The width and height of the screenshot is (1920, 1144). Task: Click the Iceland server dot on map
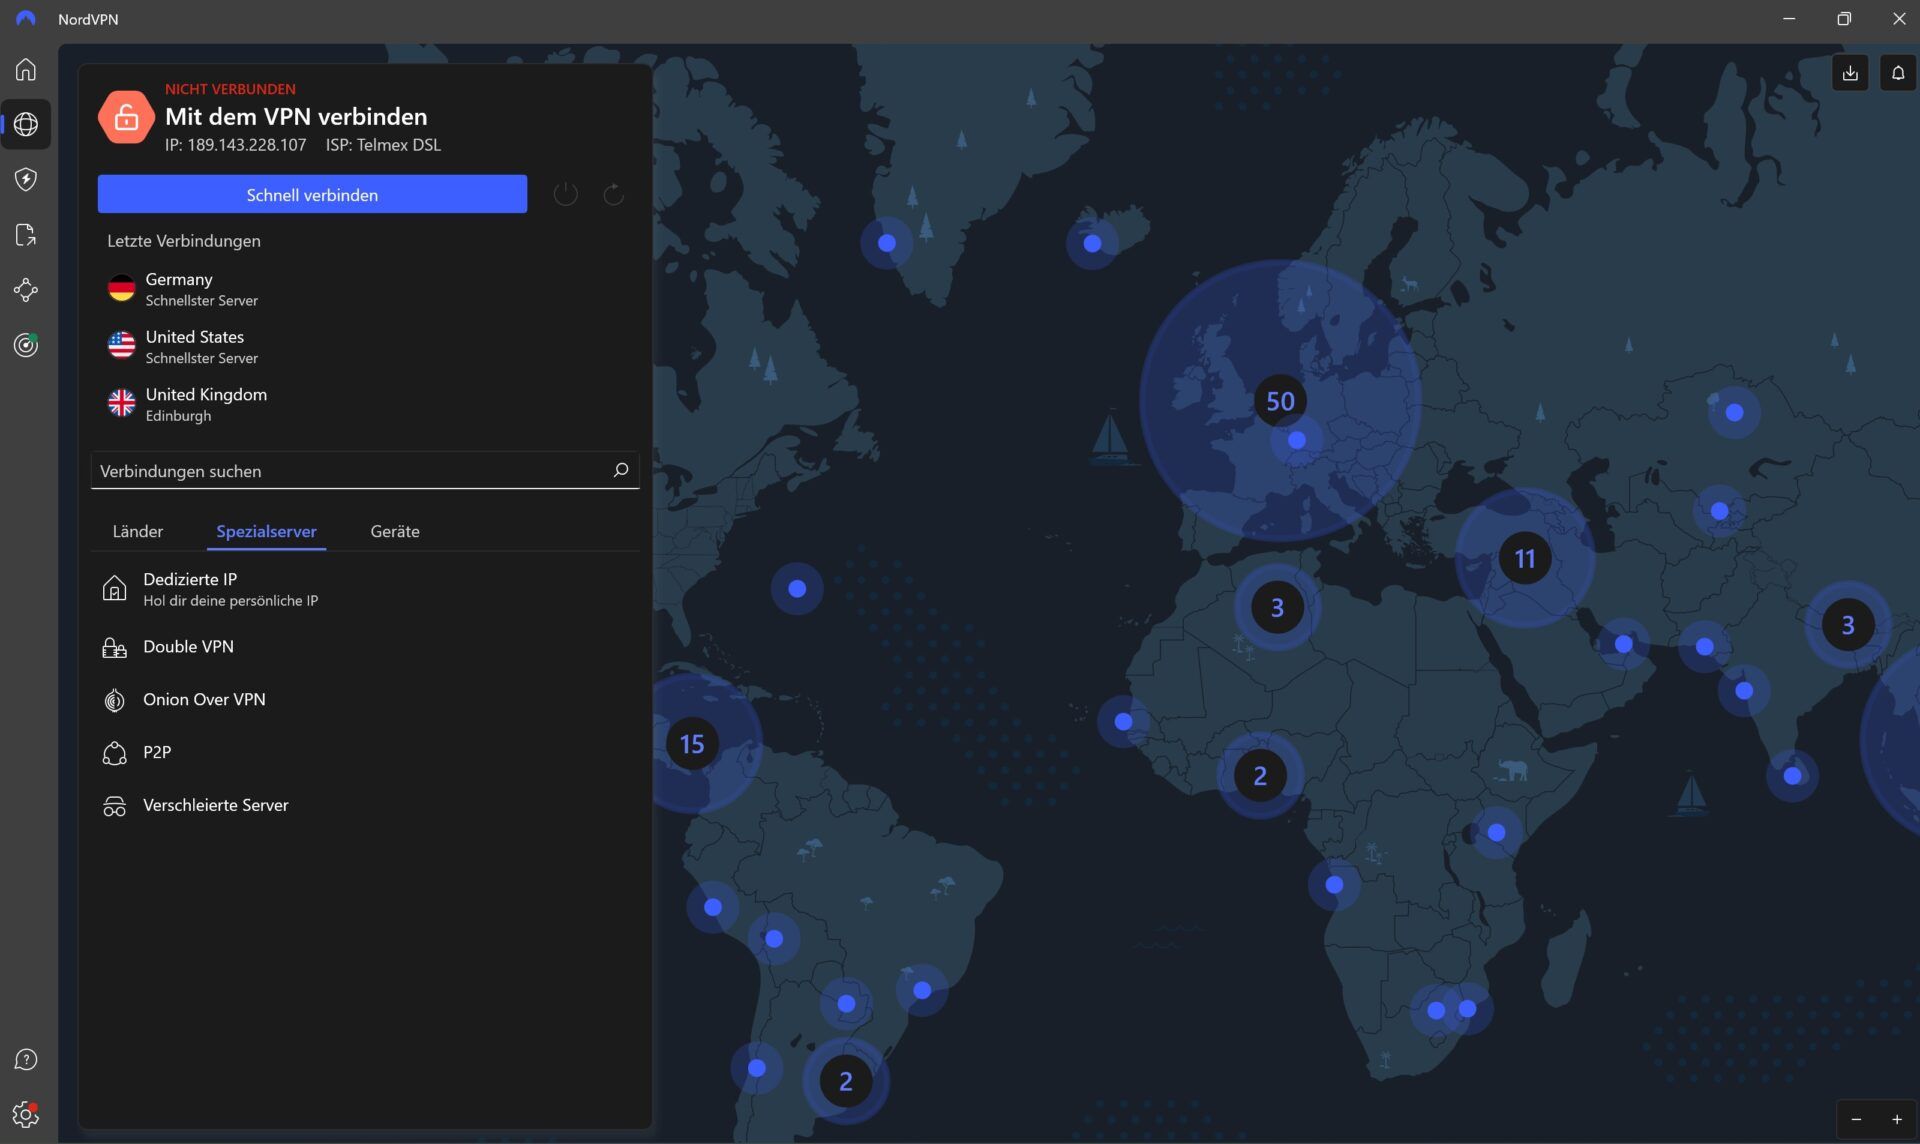[1092, 243]
